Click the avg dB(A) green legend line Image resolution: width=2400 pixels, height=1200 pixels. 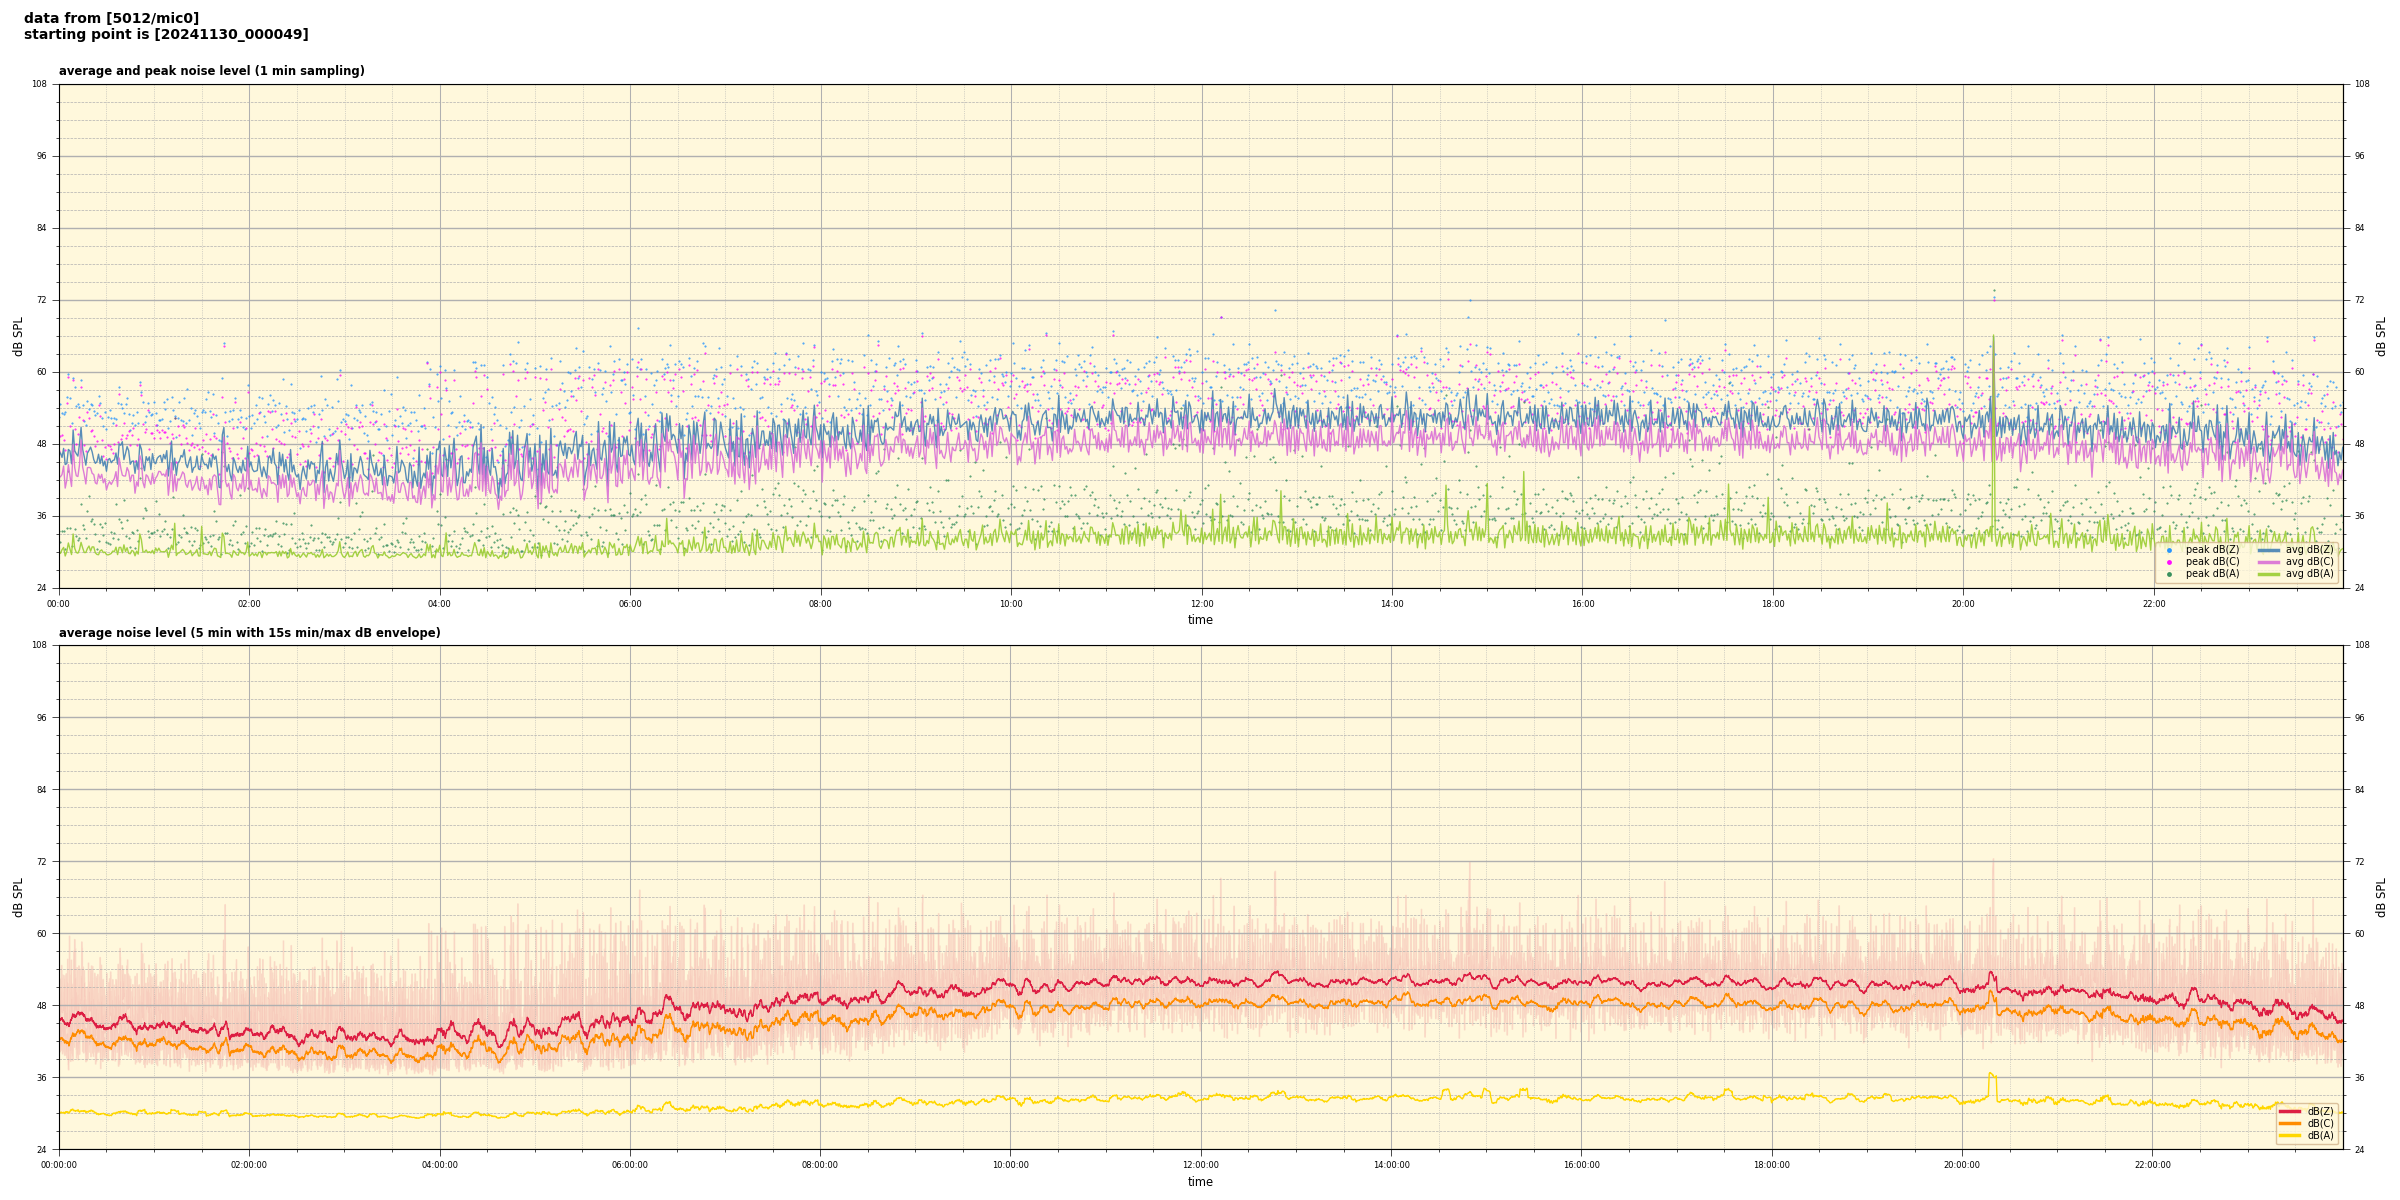(2268, 574)
